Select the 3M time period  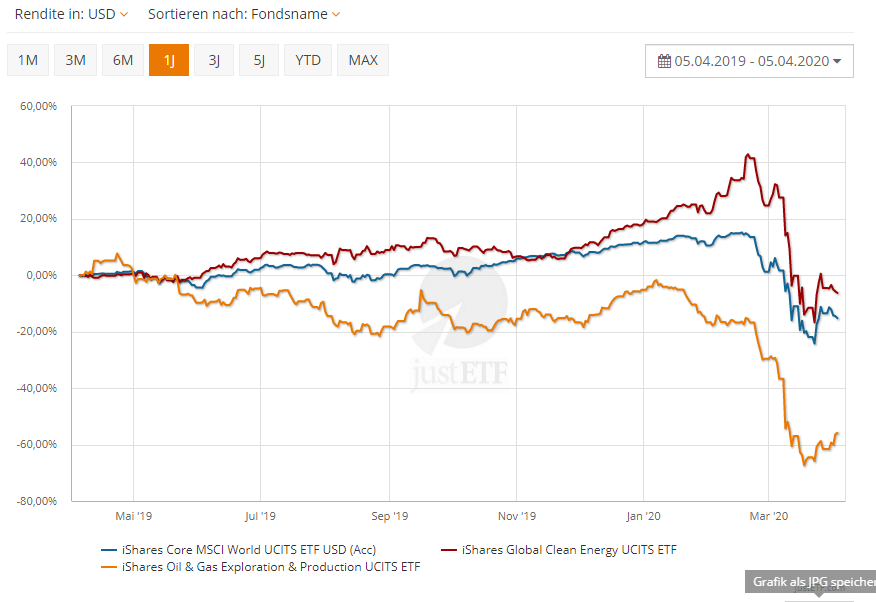click(x=75, y=60)
